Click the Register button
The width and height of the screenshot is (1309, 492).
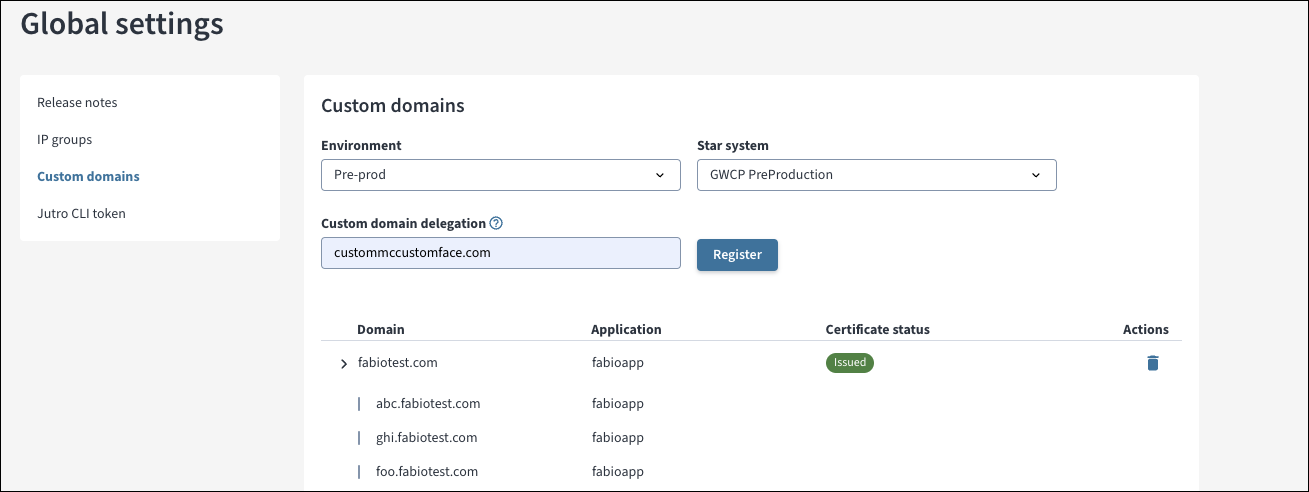(737, 254)
